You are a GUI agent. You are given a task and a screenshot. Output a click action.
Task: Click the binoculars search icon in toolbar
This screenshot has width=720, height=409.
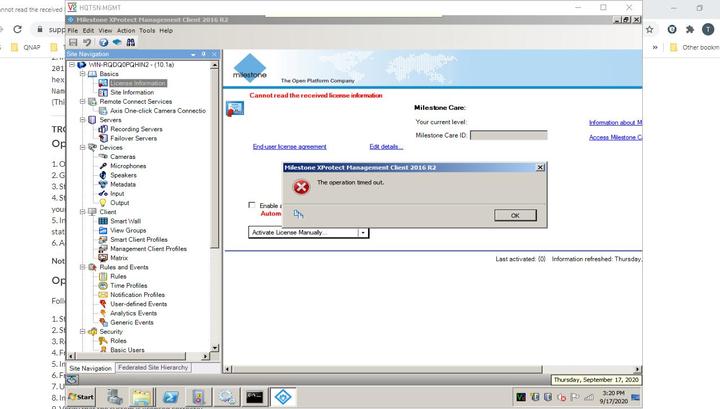pyautogui.click(x=128, y=42)
